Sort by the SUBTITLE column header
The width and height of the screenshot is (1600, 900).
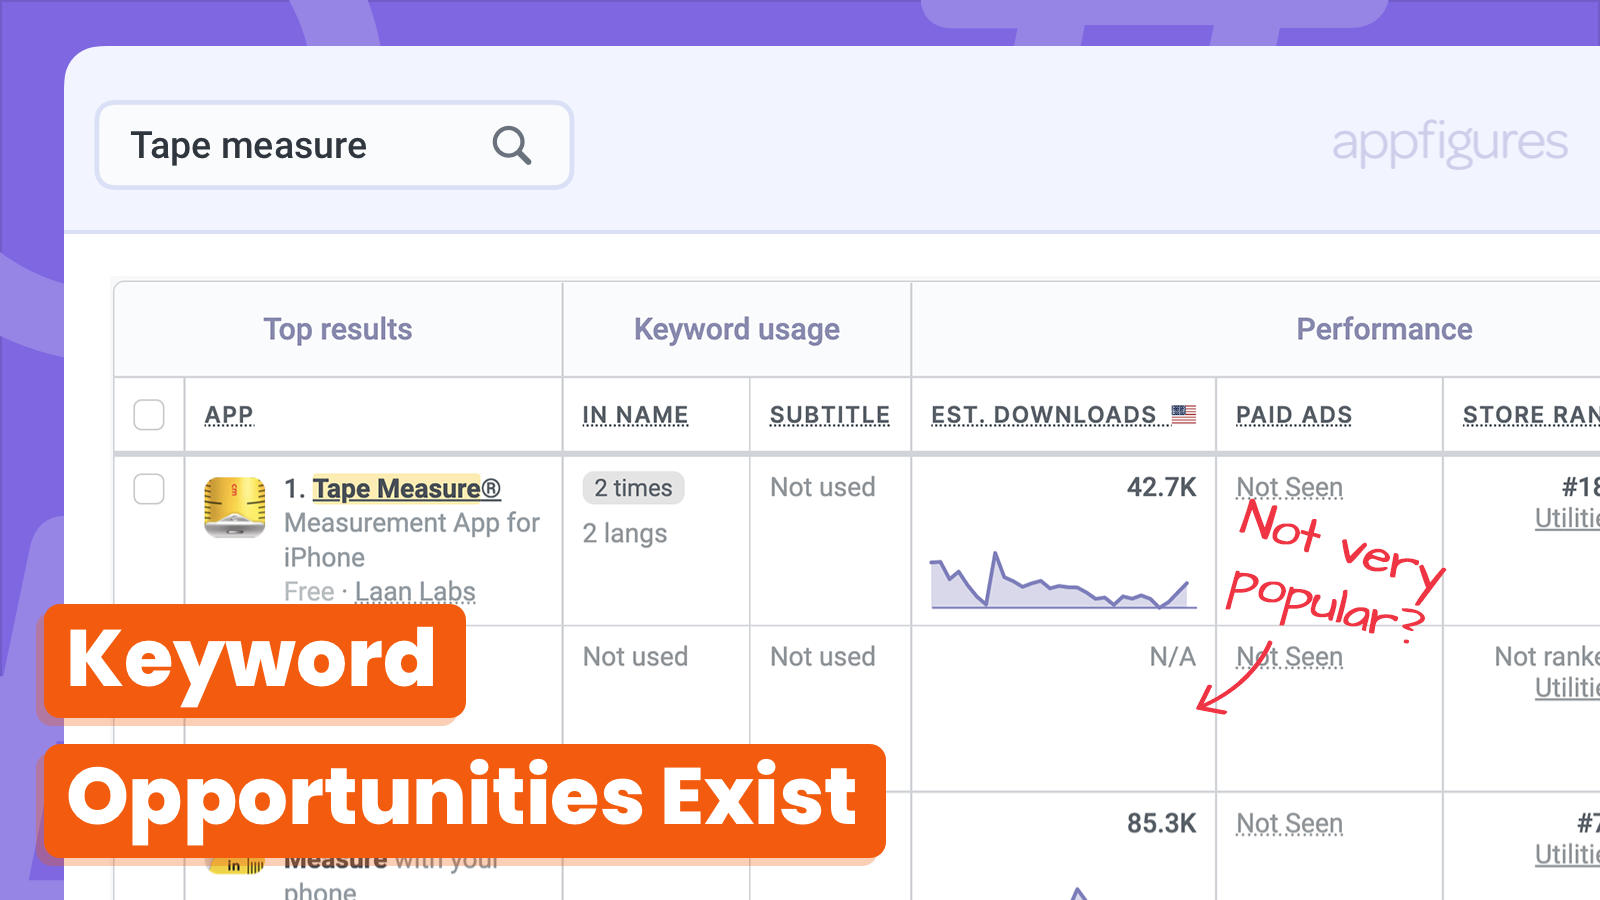830,414
